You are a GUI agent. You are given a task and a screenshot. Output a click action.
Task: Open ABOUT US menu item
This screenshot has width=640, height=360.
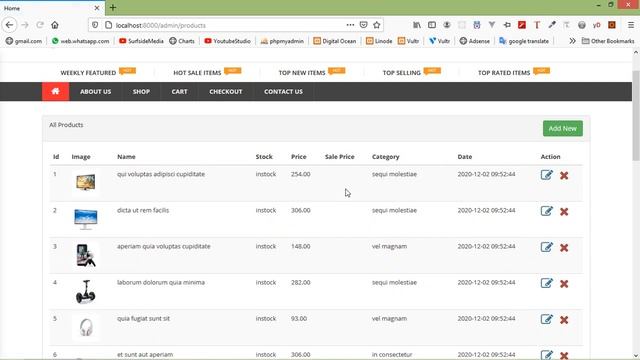[x=96, y=91]
